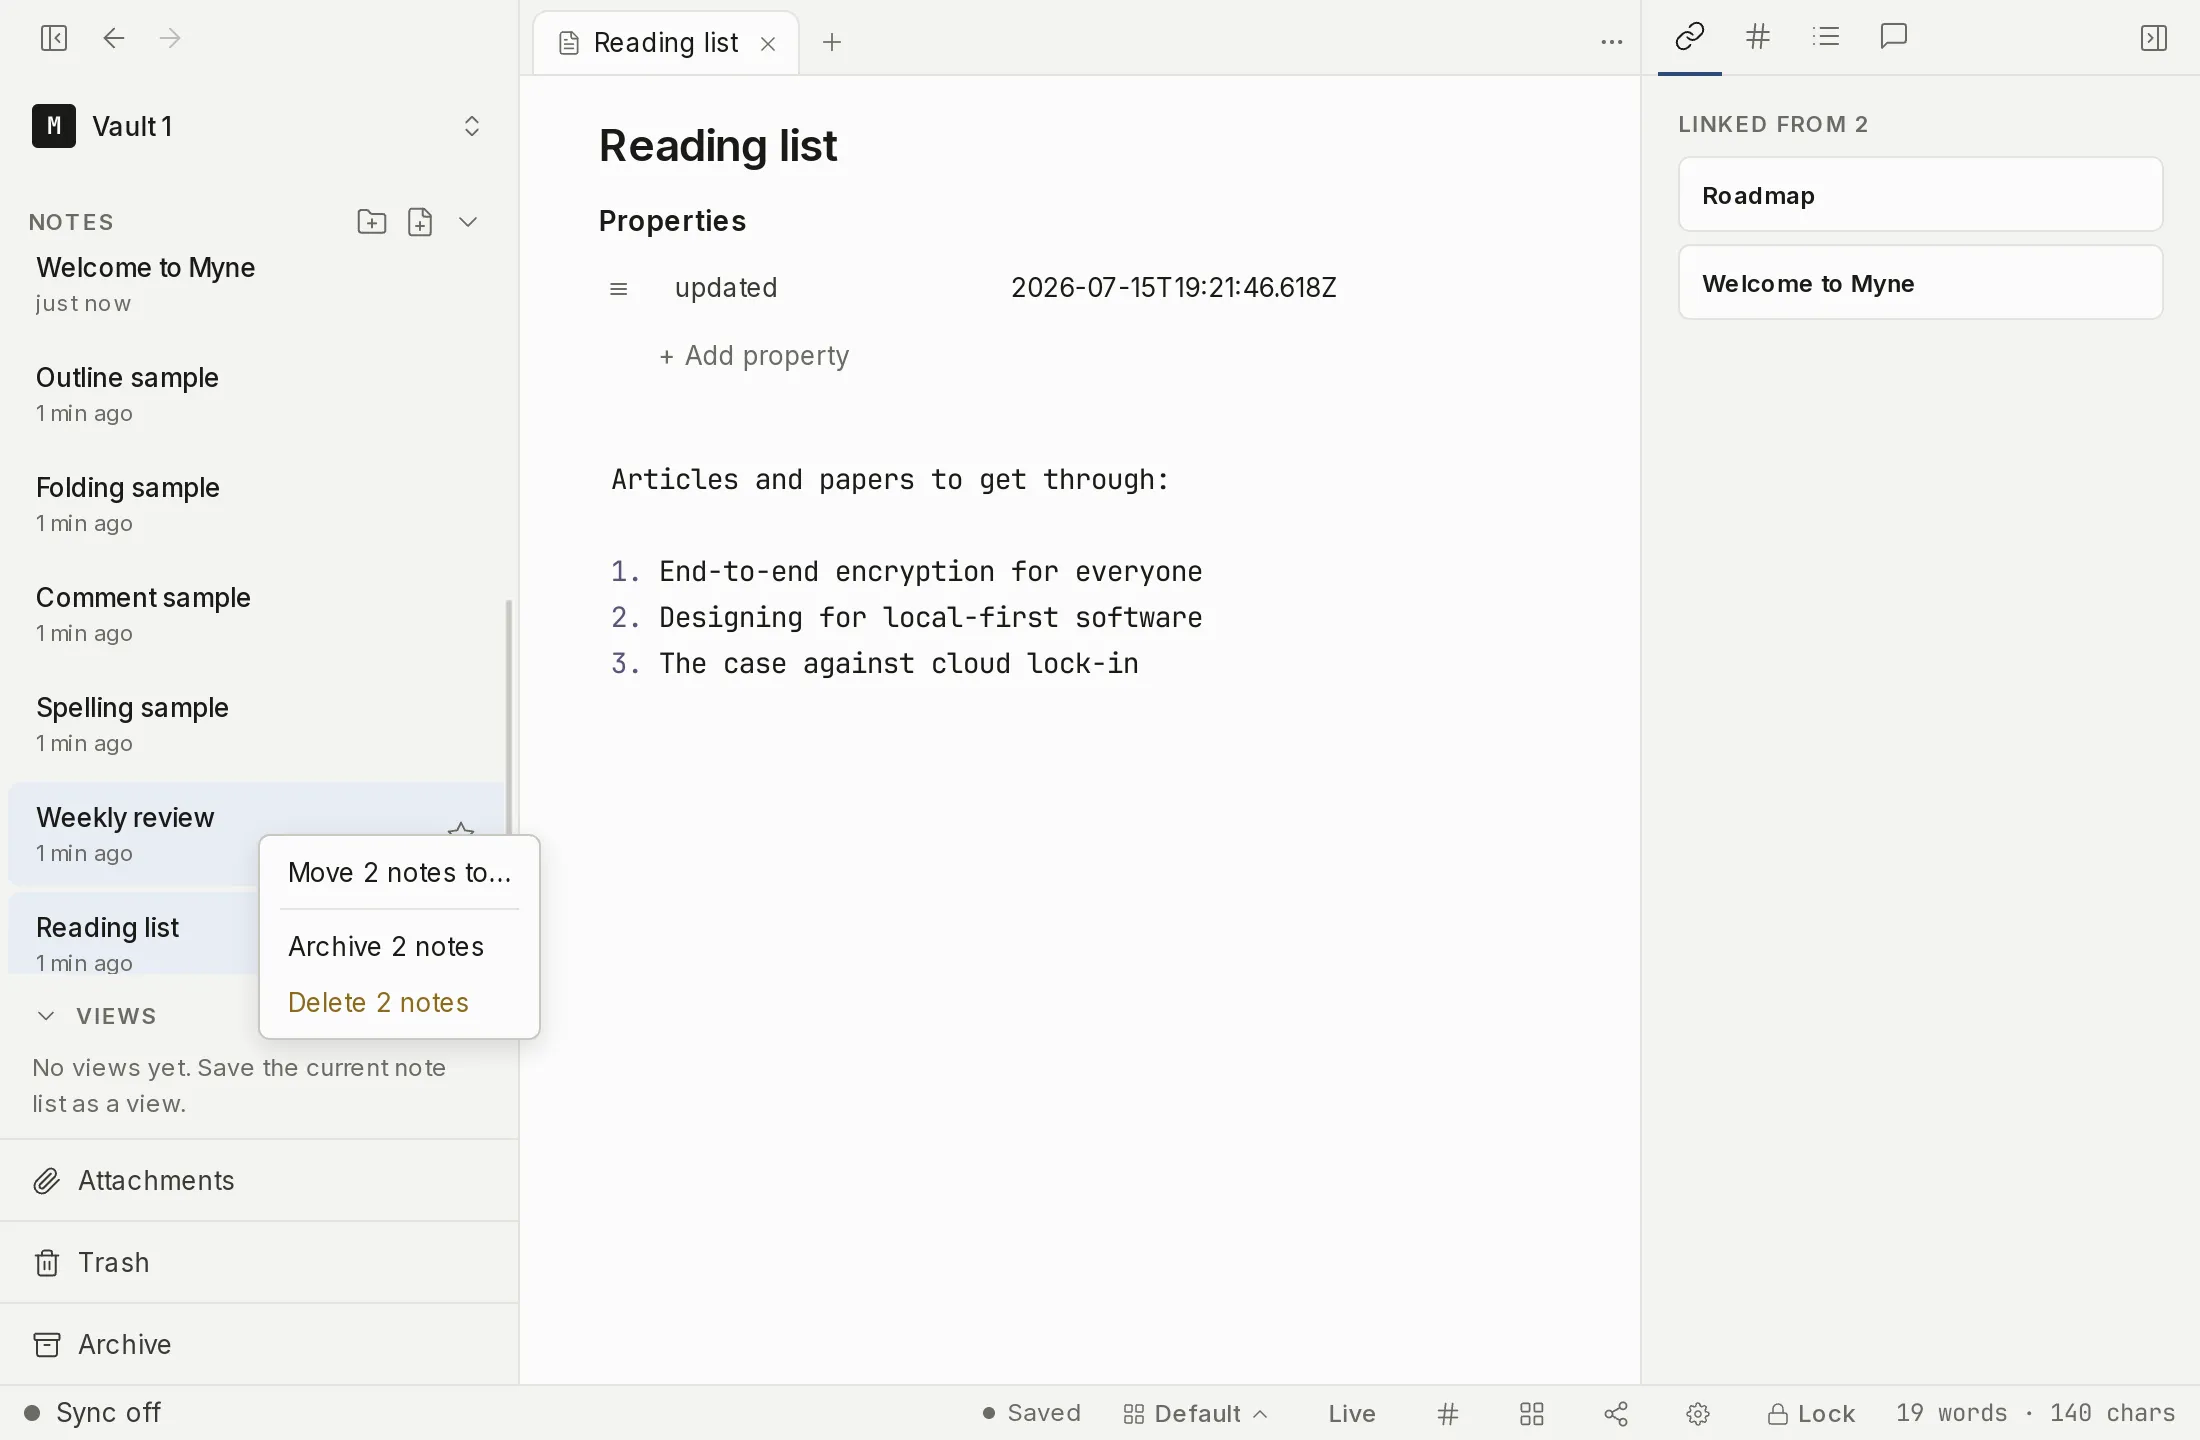Open the Roadmap backlink
Viewport: 2200px width, 1440px height.
coord(1920,195)
